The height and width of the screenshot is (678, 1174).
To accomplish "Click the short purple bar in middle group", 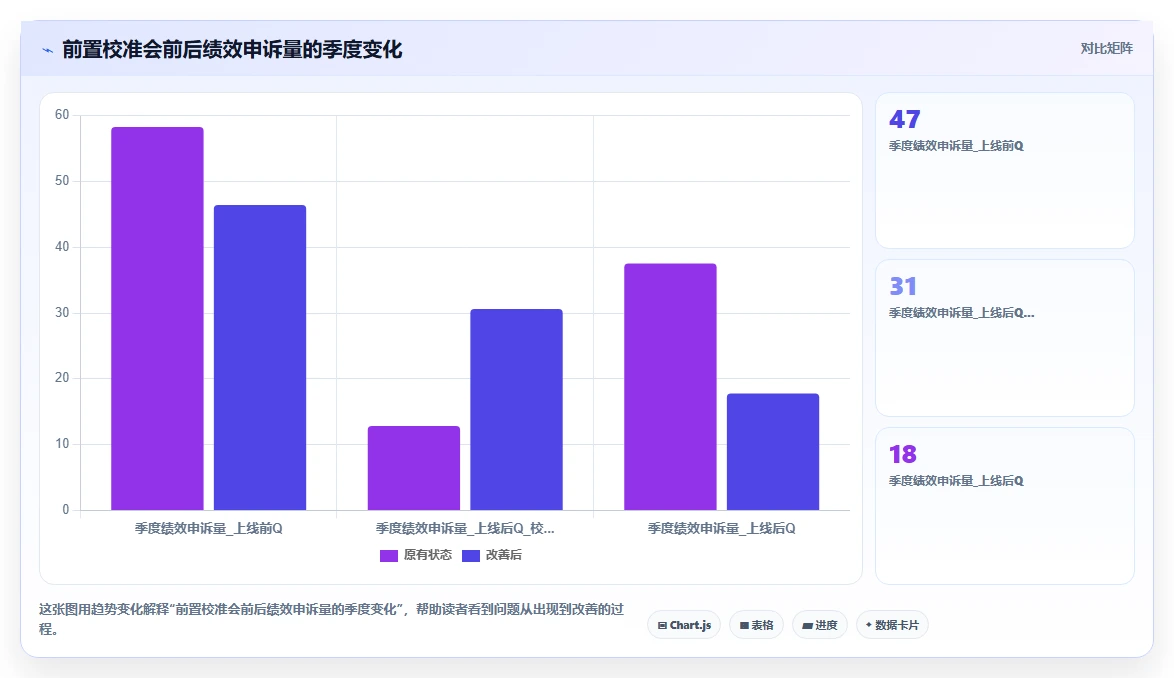I will point(414,468).
